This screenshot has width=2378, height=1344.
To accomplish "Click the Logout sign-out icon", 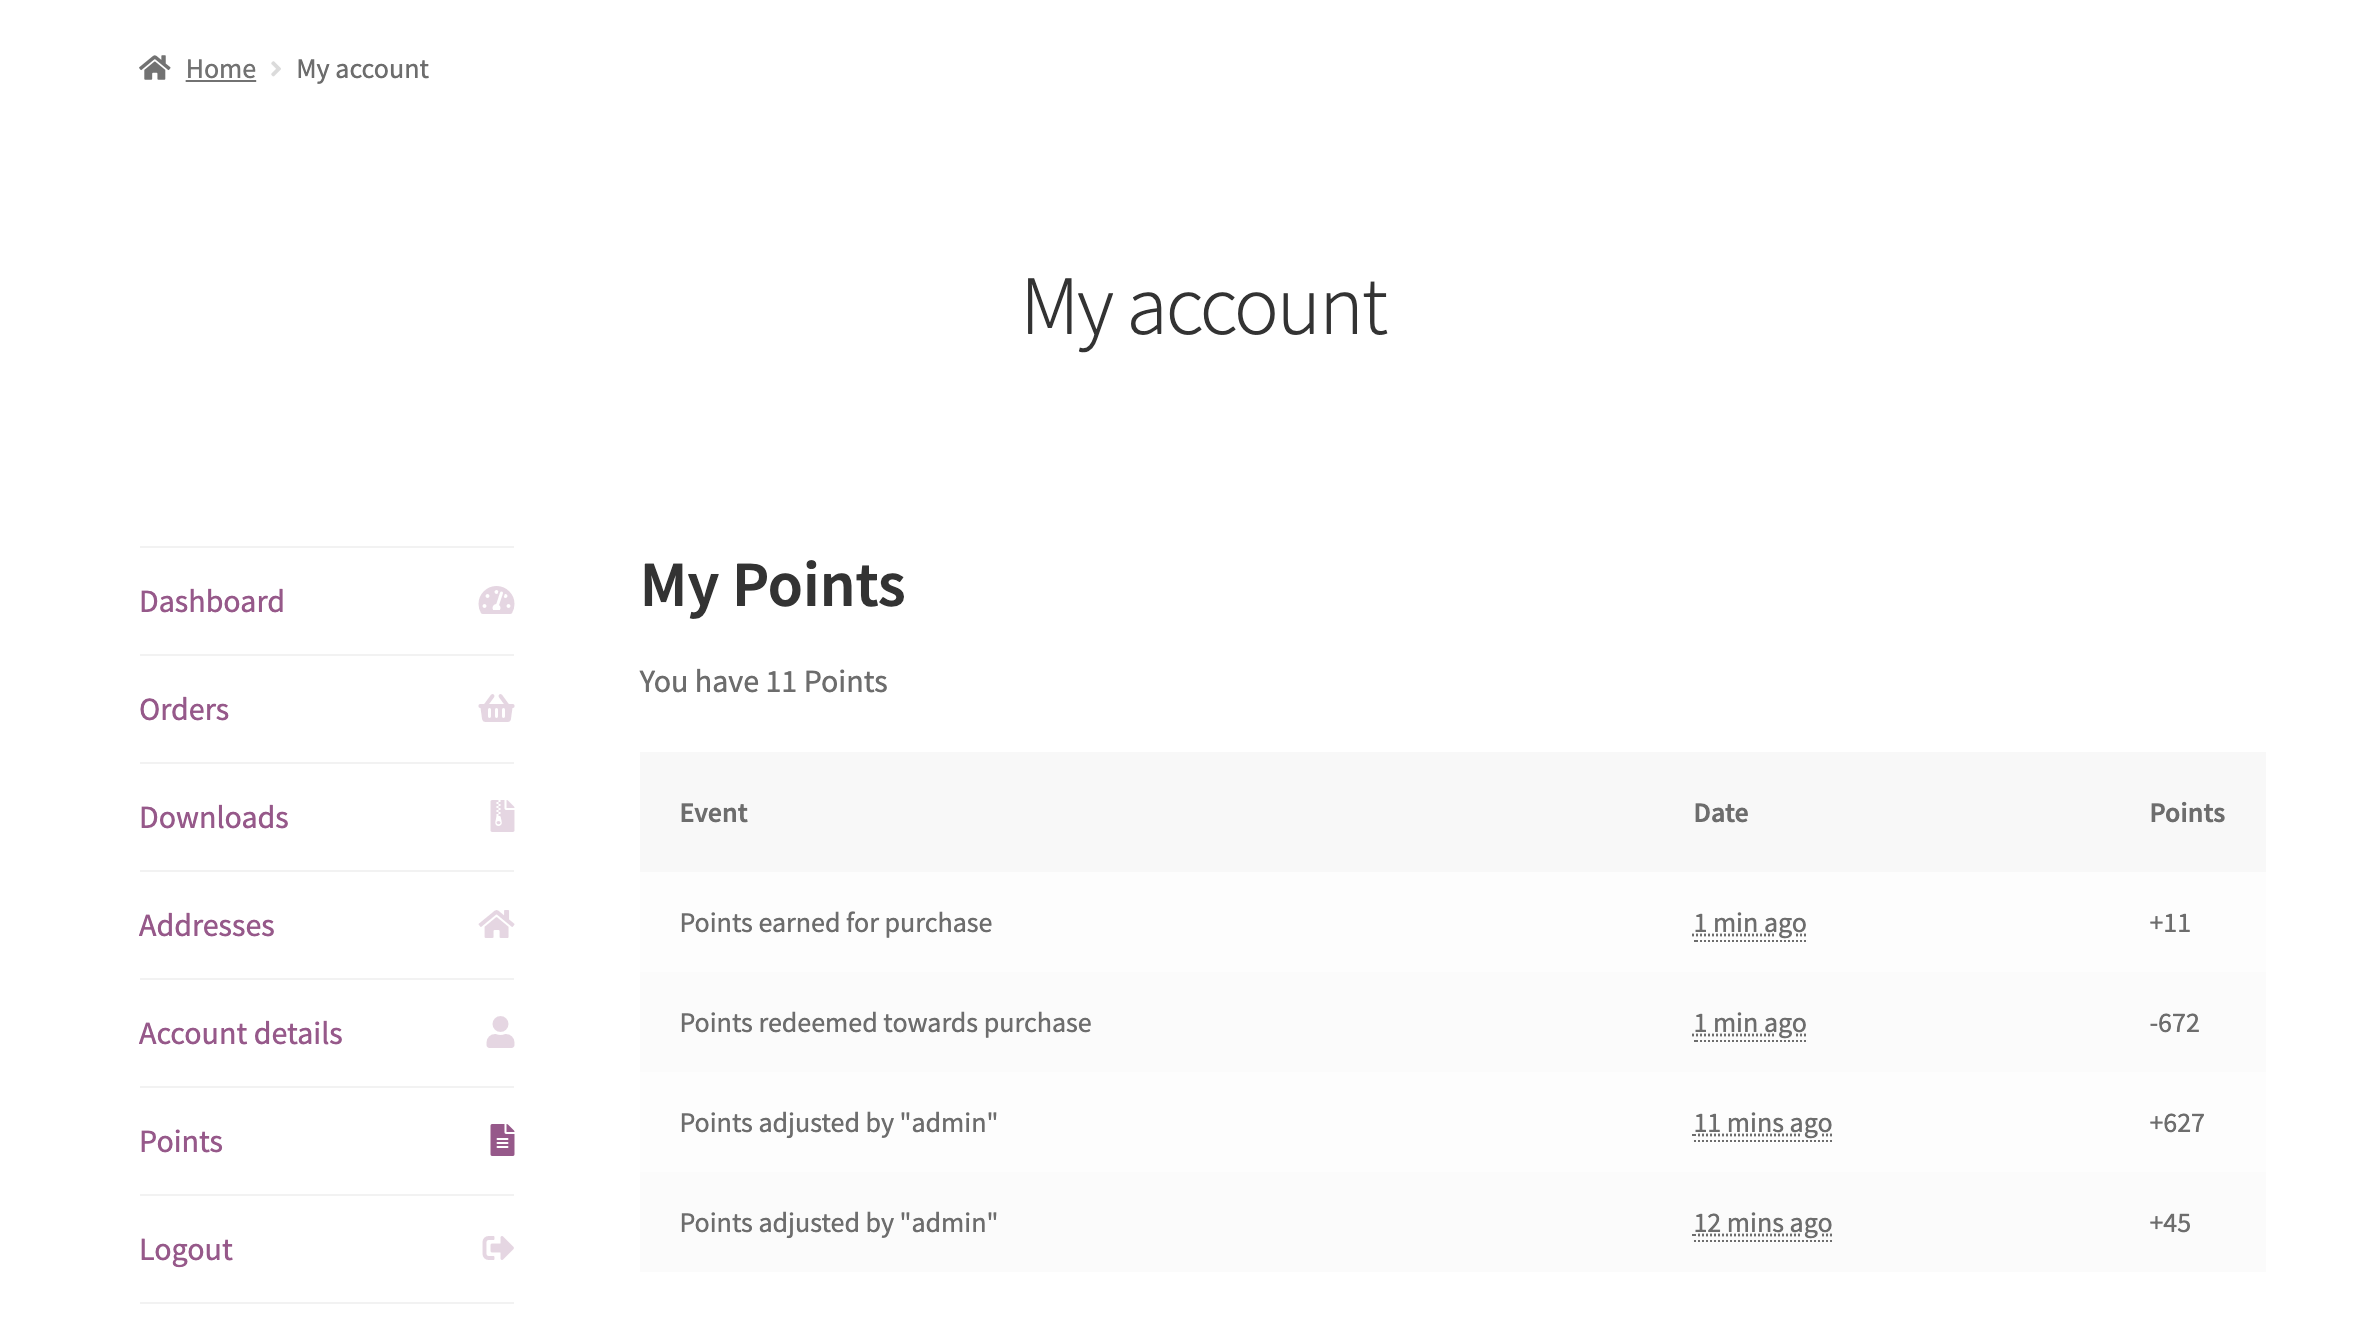I will pos(497,1248).
